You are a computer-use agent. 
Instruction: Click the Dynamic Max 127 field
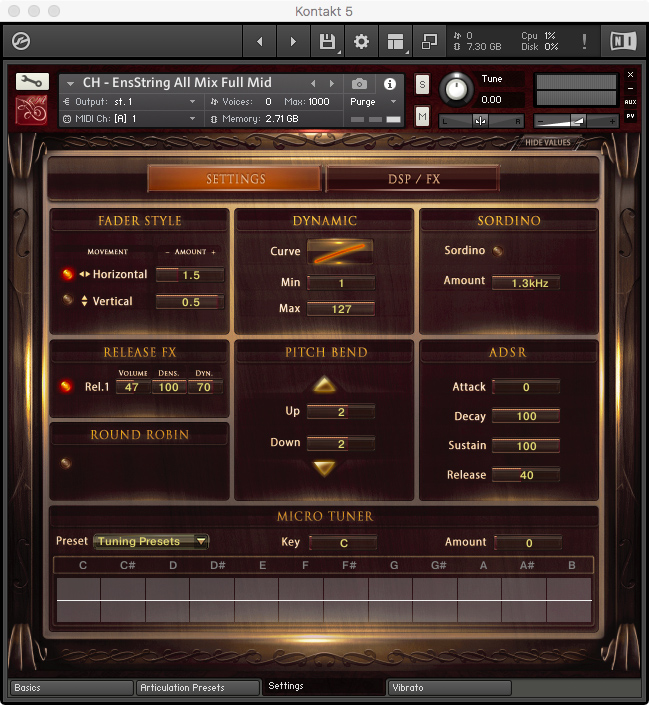tap(340, 309)
